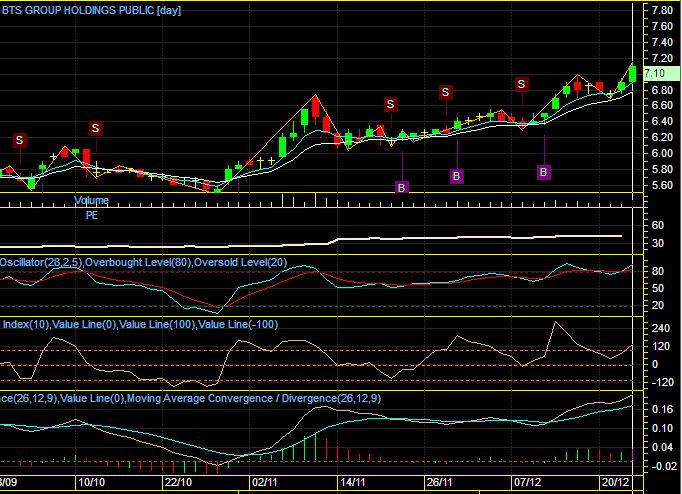Click the index line peak above 240 level
This screenshot has height=494, width=682.
(555, 323)
